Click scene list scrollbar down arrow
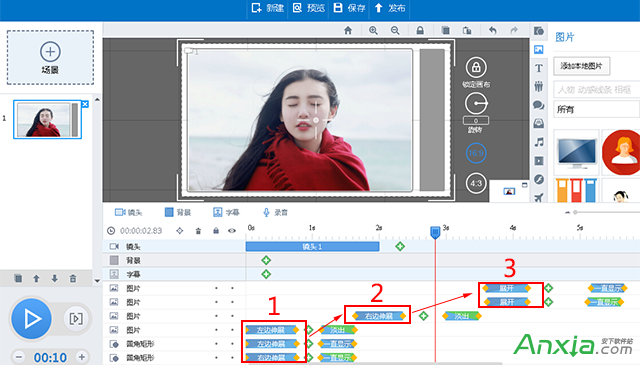640x365 pixels. point(97,280)
